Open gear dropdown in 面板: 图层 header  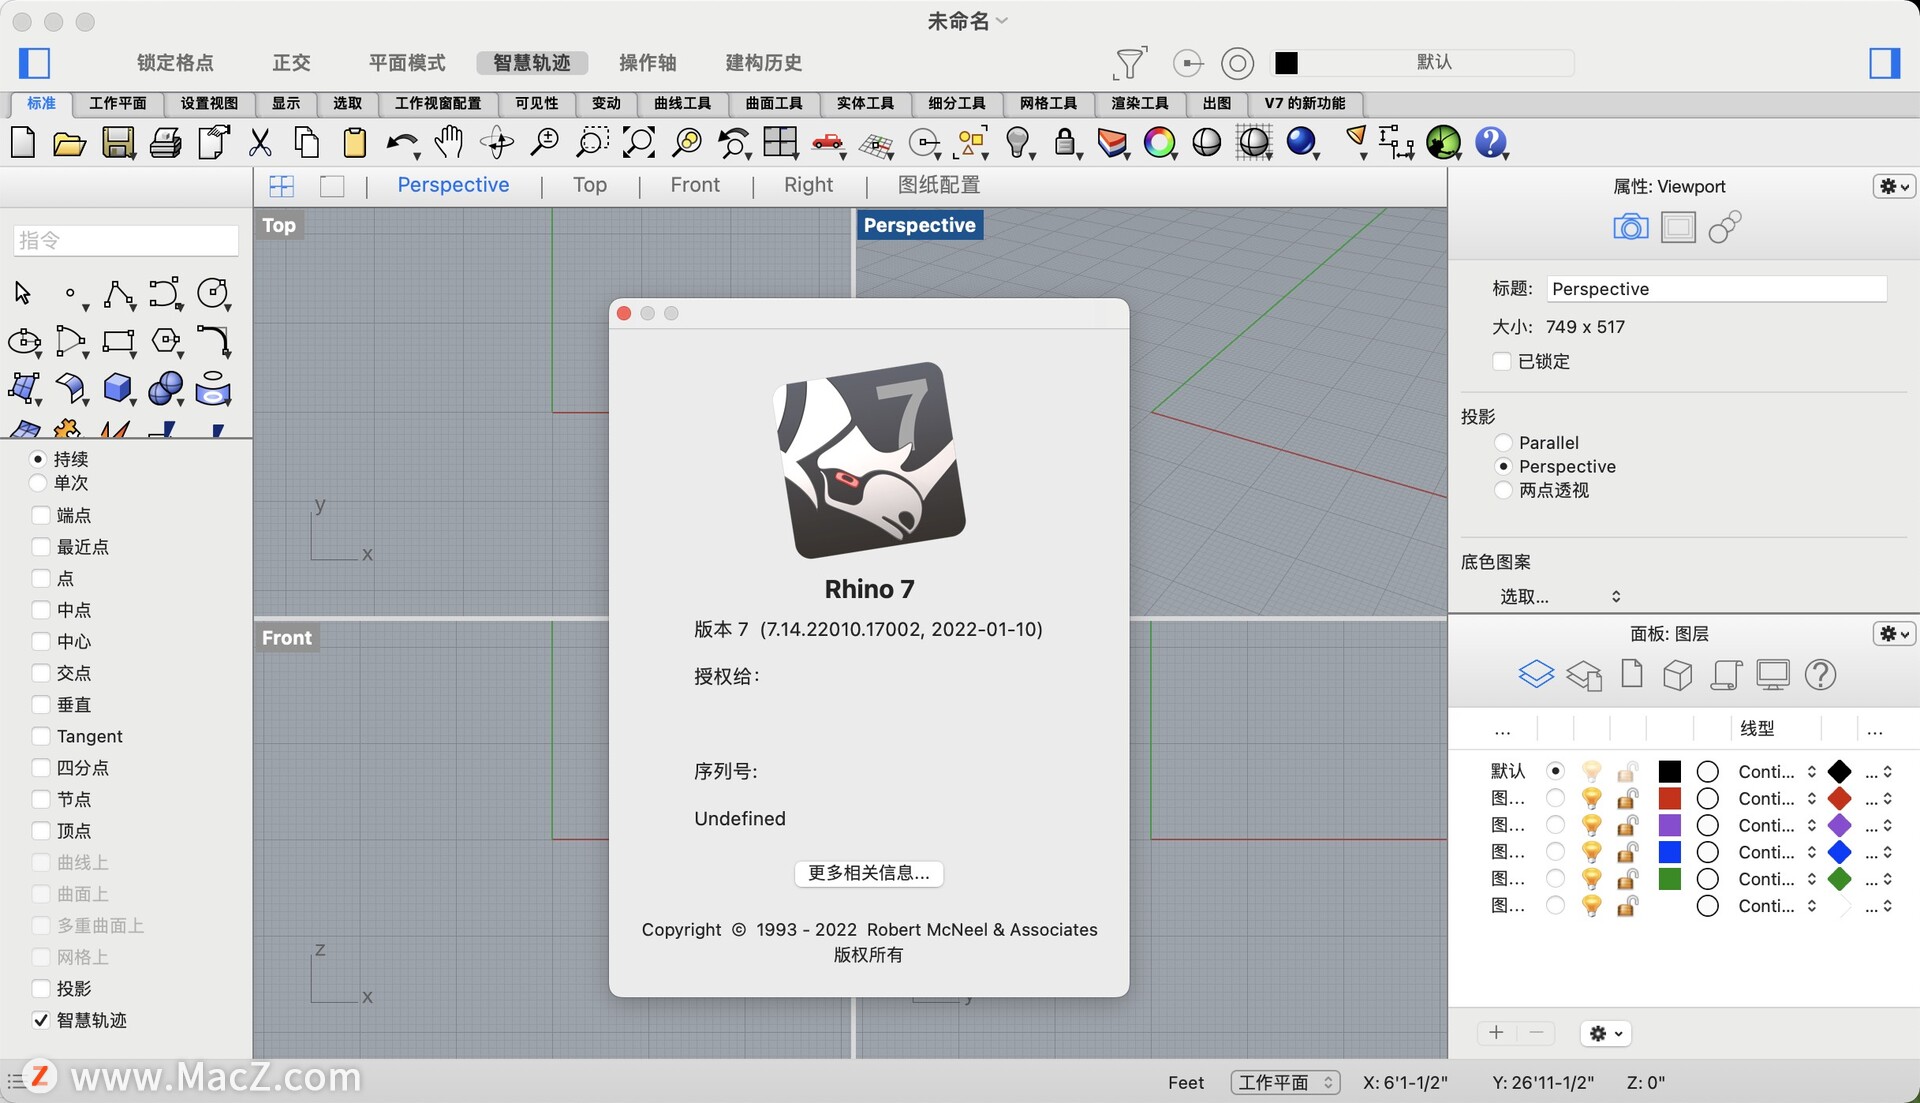1893,633
